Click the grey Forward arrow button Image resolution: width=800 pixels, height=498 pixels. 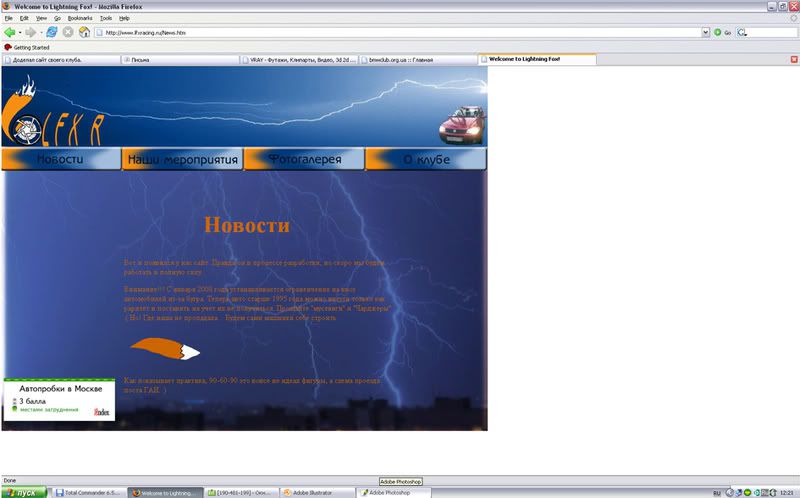[x=30, y=32]
